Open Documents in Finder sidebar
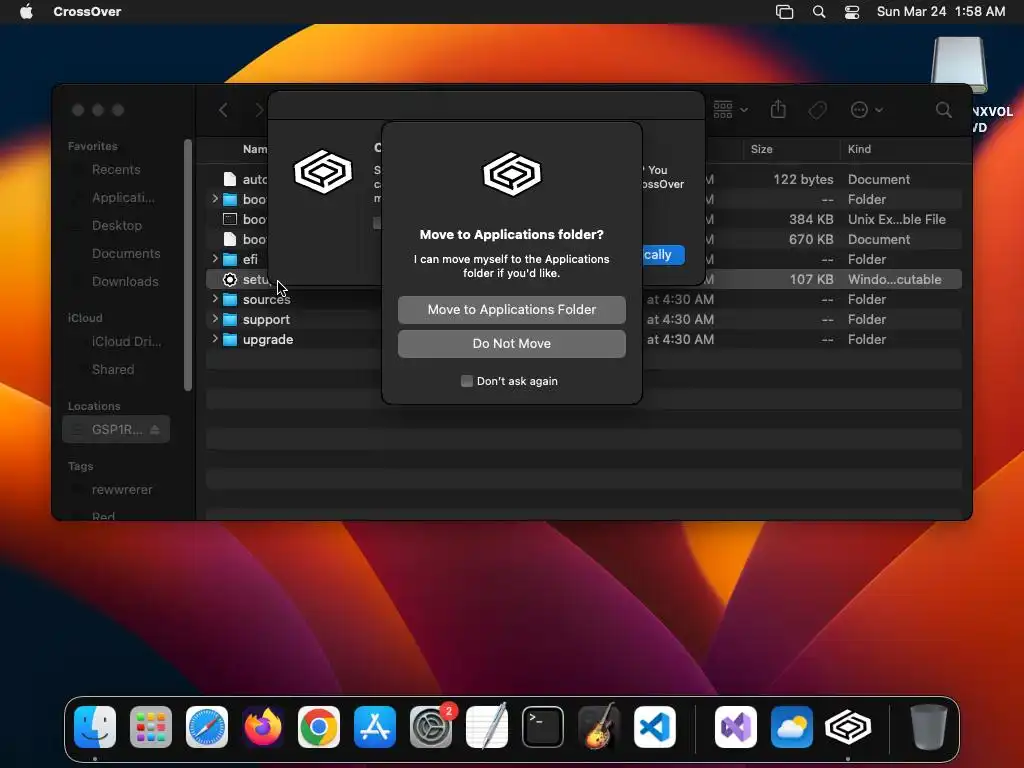The image size is (1024, 768). coord(125,253)
